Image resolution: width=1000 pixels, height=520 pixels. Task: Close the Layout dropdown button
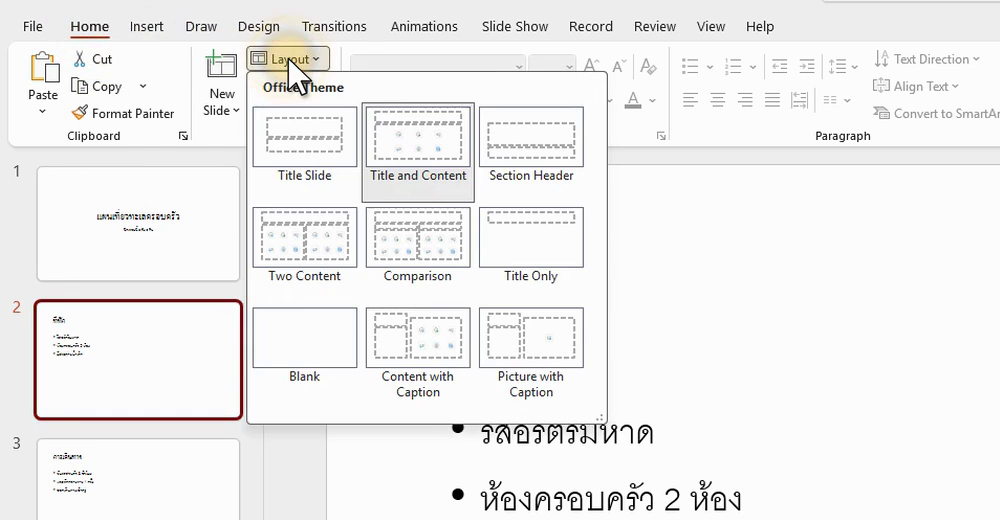tap(288, 59)
